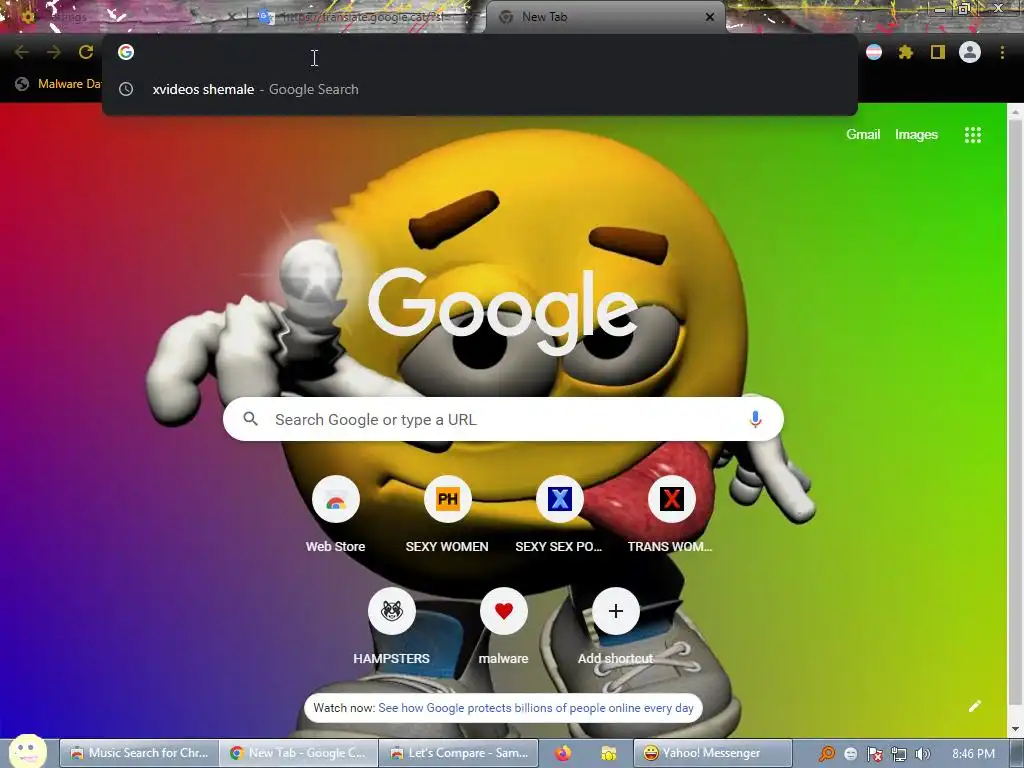Click the magnifier icon in search box

pyautogui.click(x=251, y=419)
